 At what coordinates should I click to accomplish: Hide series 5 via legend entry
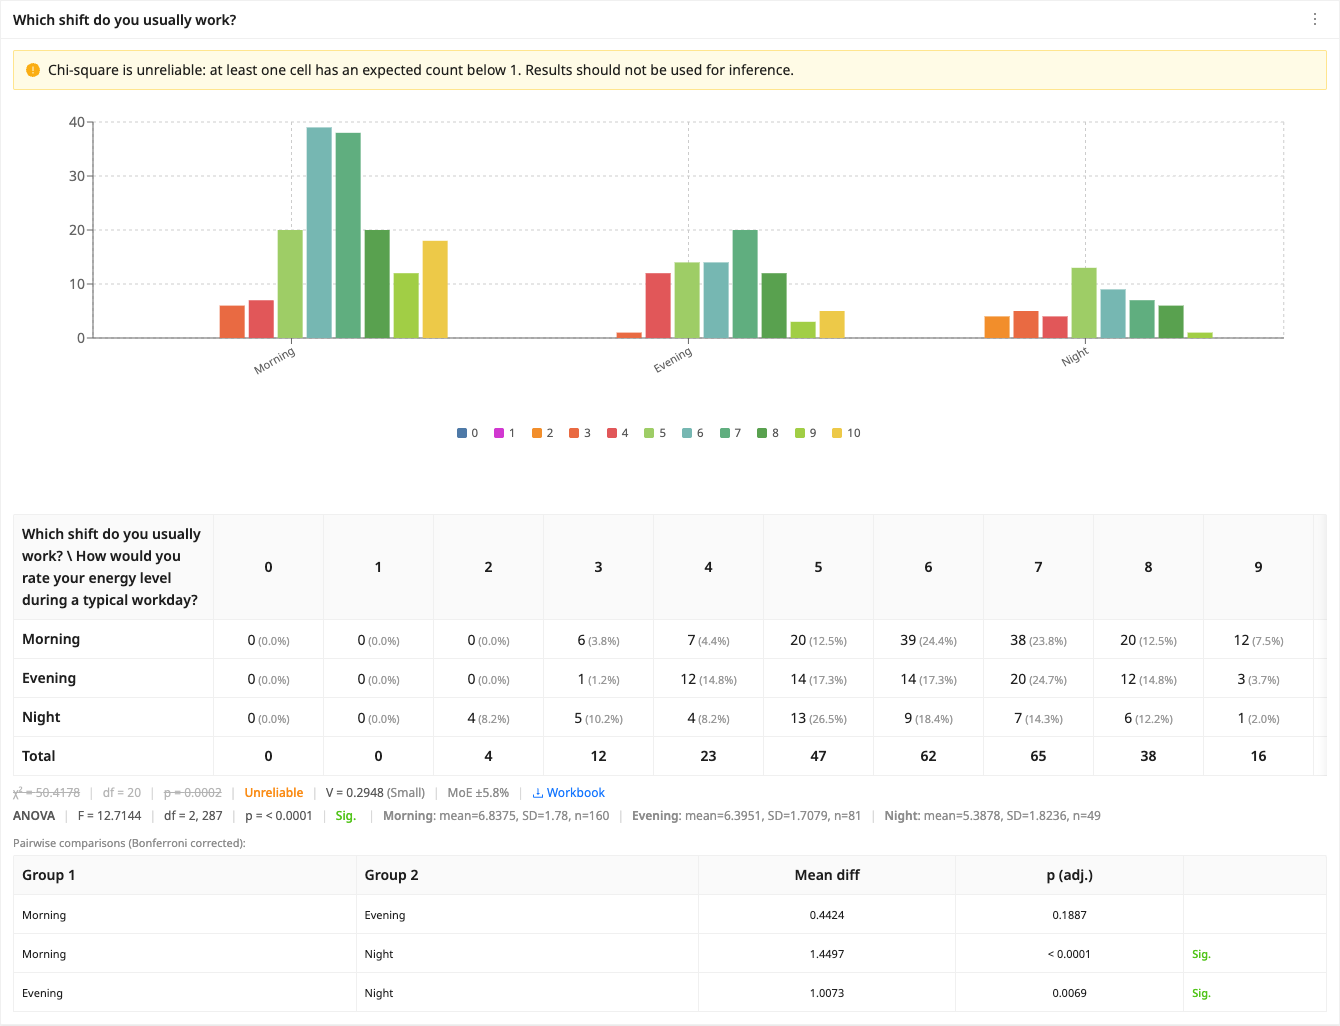[x=655, y=433]
